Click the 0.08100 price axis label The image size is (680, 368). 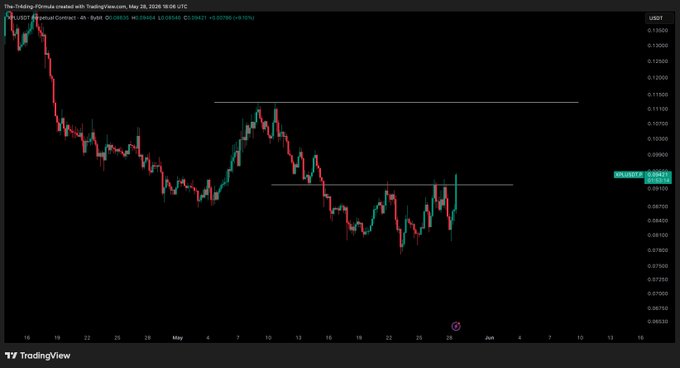(x=657, y=235)
